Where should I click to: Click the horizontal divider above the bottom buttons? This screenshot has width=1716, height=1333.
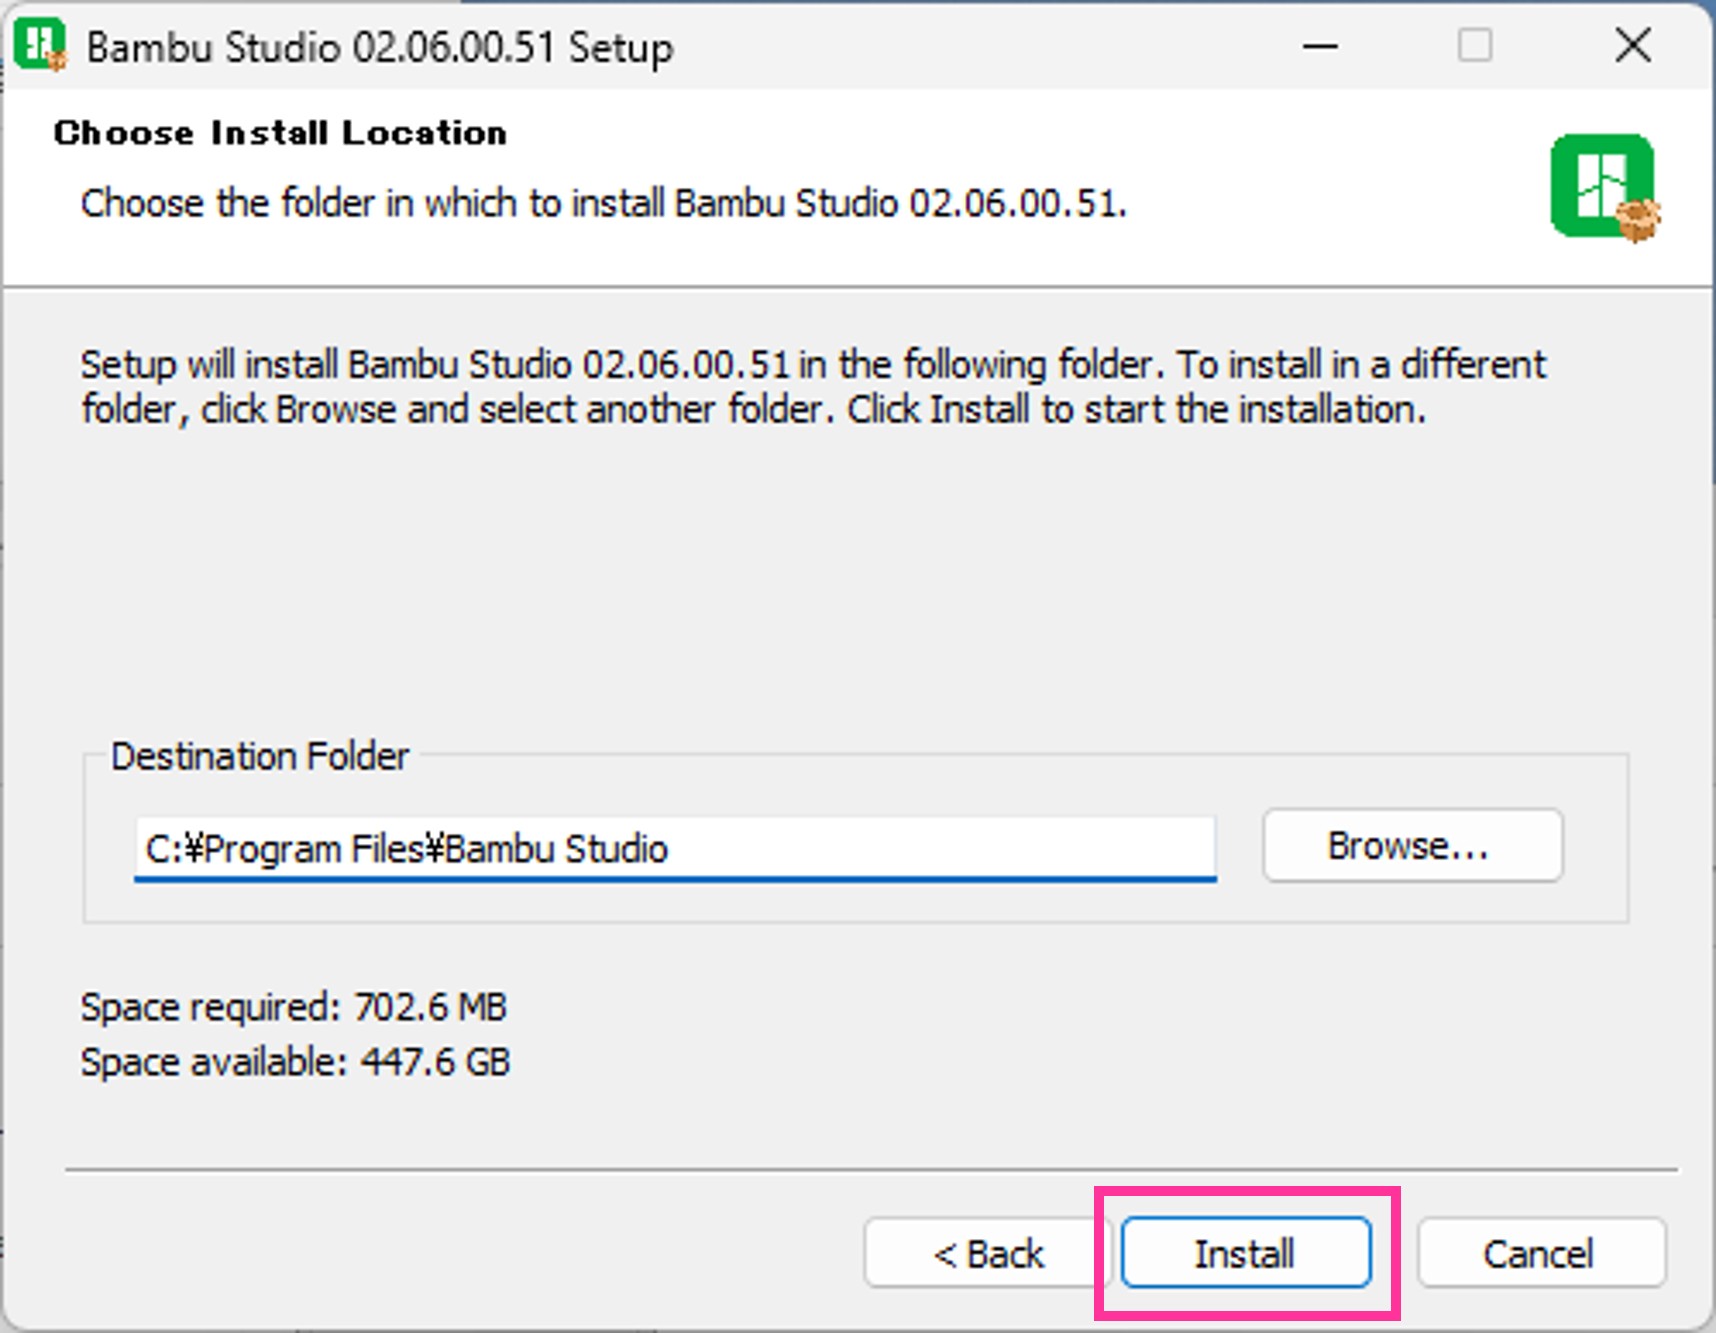point(870,1168)
